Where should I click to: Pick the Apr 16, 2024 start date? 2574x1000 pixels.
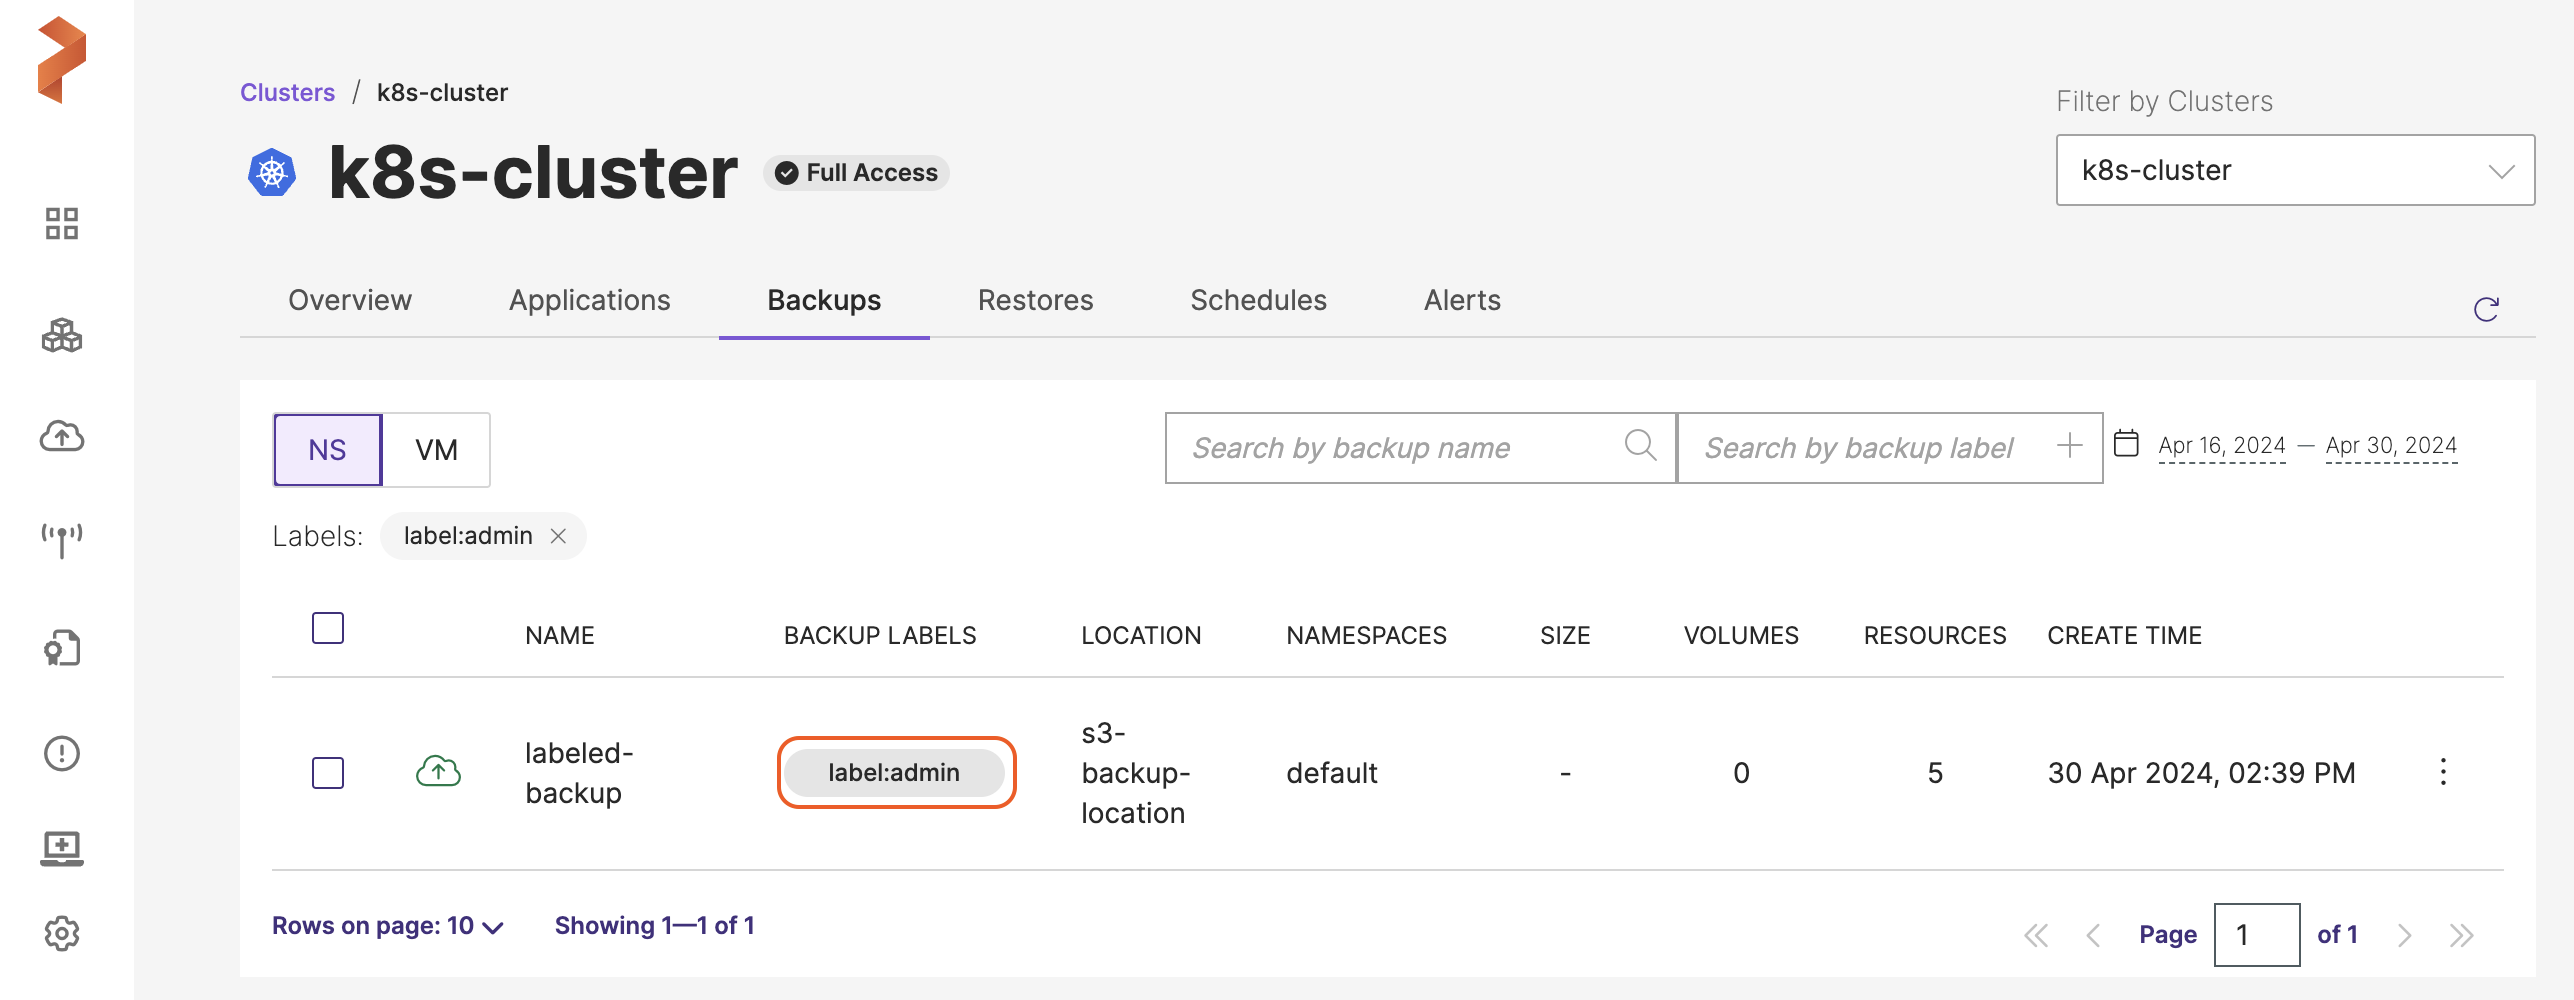(x=2221, y=446)
